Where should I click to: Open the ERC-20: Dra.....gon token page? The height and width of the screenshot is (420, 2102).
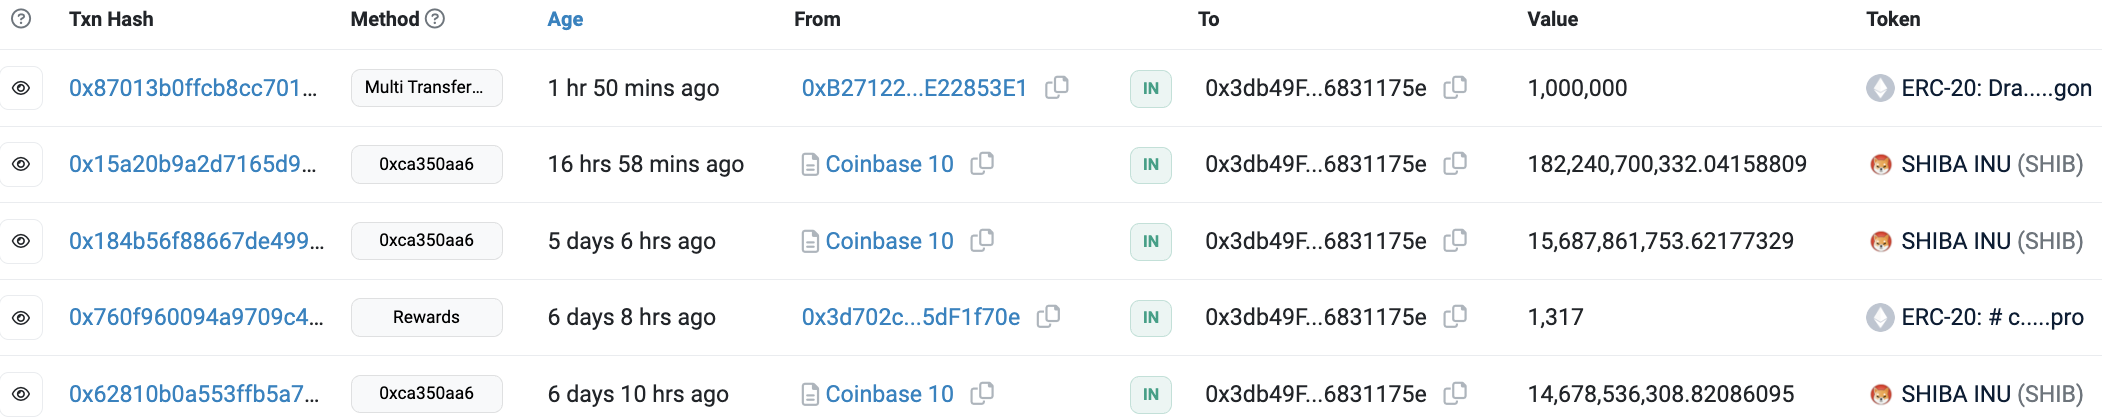(x=1996, y=88)
